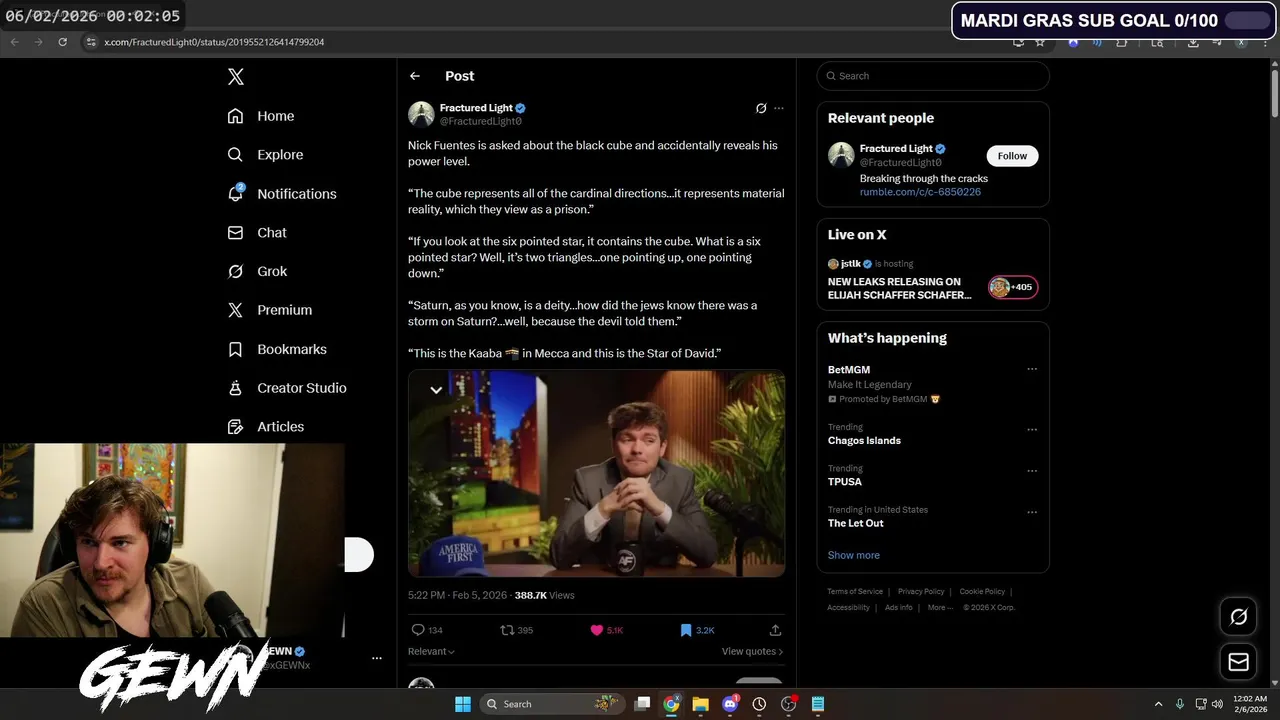Open Chat in the sidebar
Image resolution: width=1280 pixels, height=720 pixels.
pyautogui.click(x=257, y=232)
